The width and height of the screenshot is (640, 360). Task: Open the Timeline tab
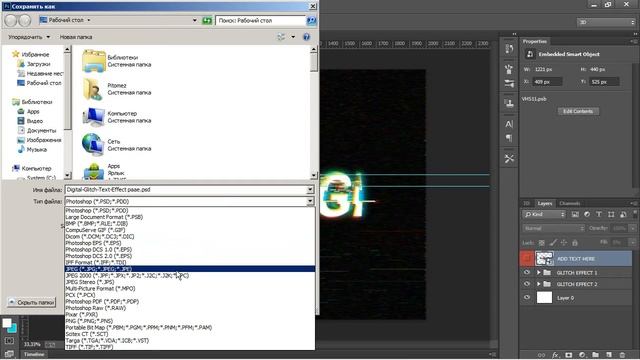pyautogui.click(x=34, y=354)
